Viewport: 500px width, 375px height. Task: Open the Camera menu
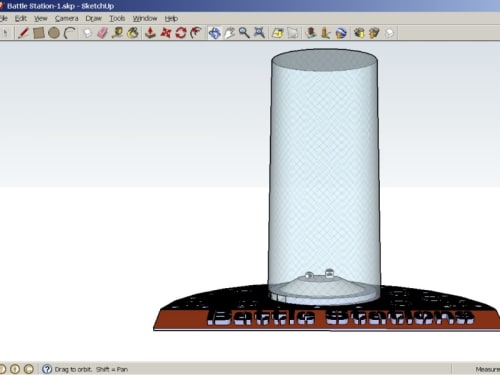[x=66, y=18]
